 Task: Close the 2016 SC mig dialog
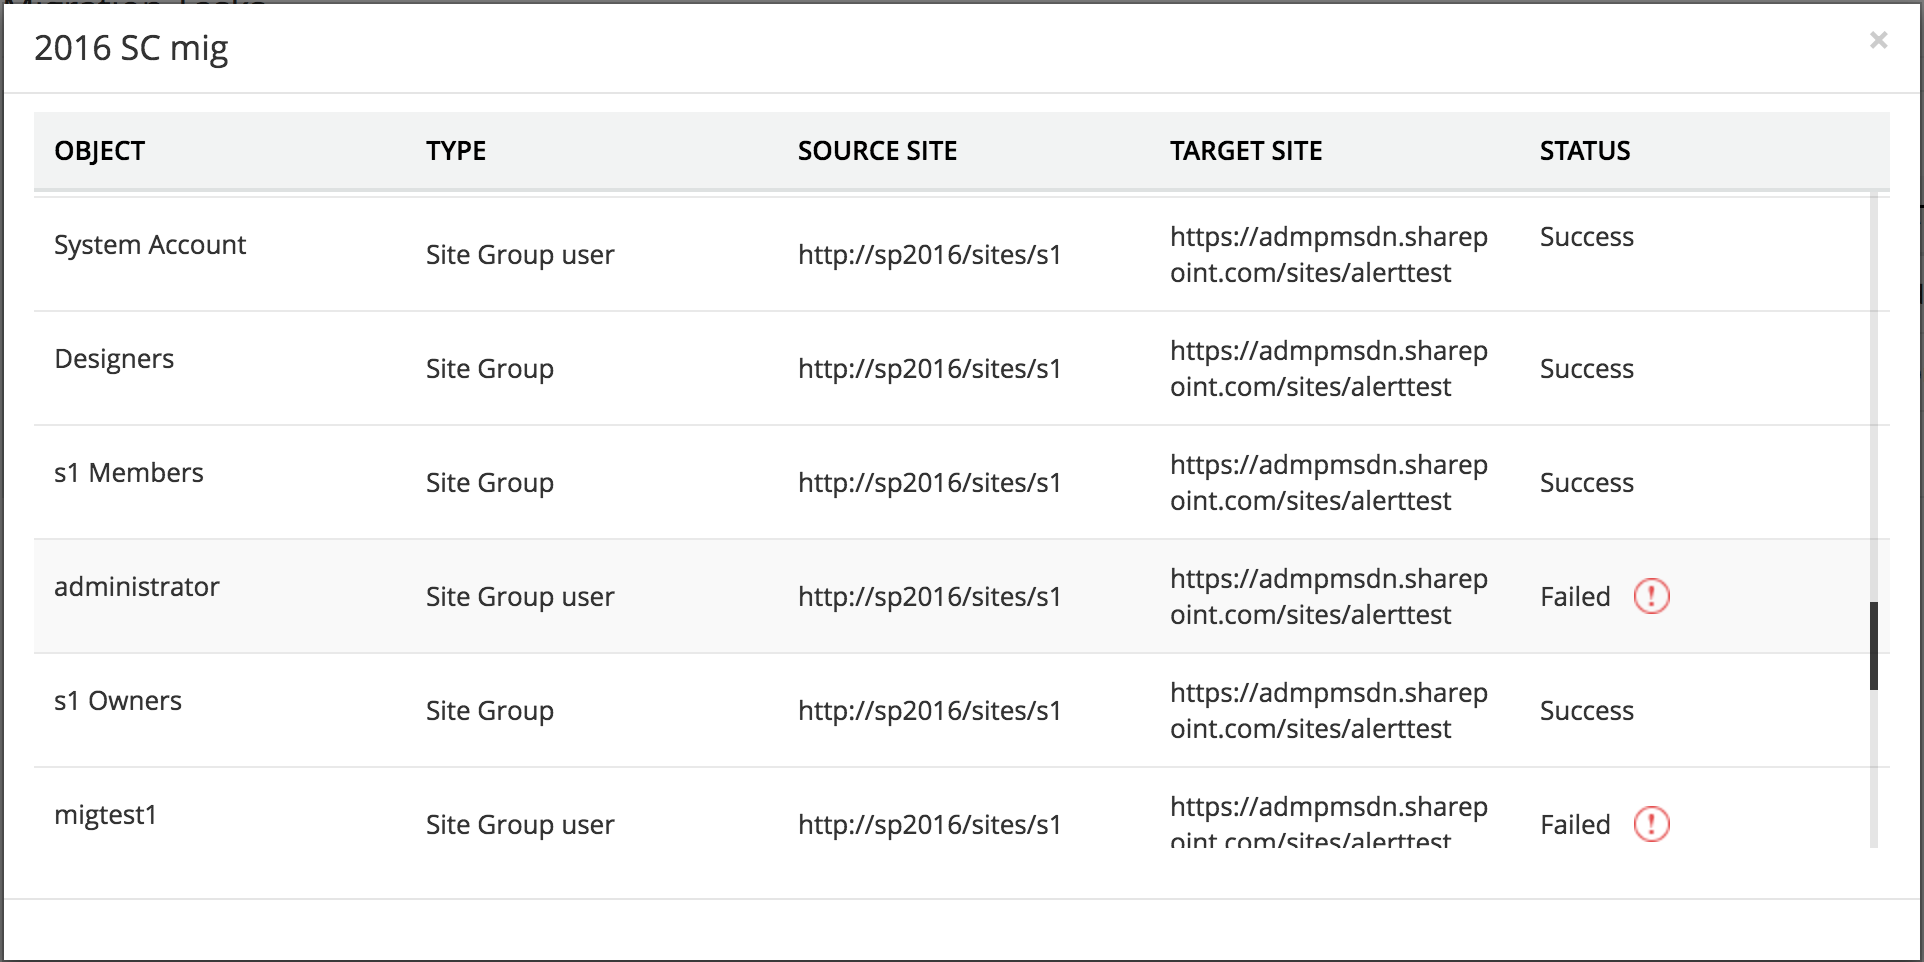(x=1878, y=40)
